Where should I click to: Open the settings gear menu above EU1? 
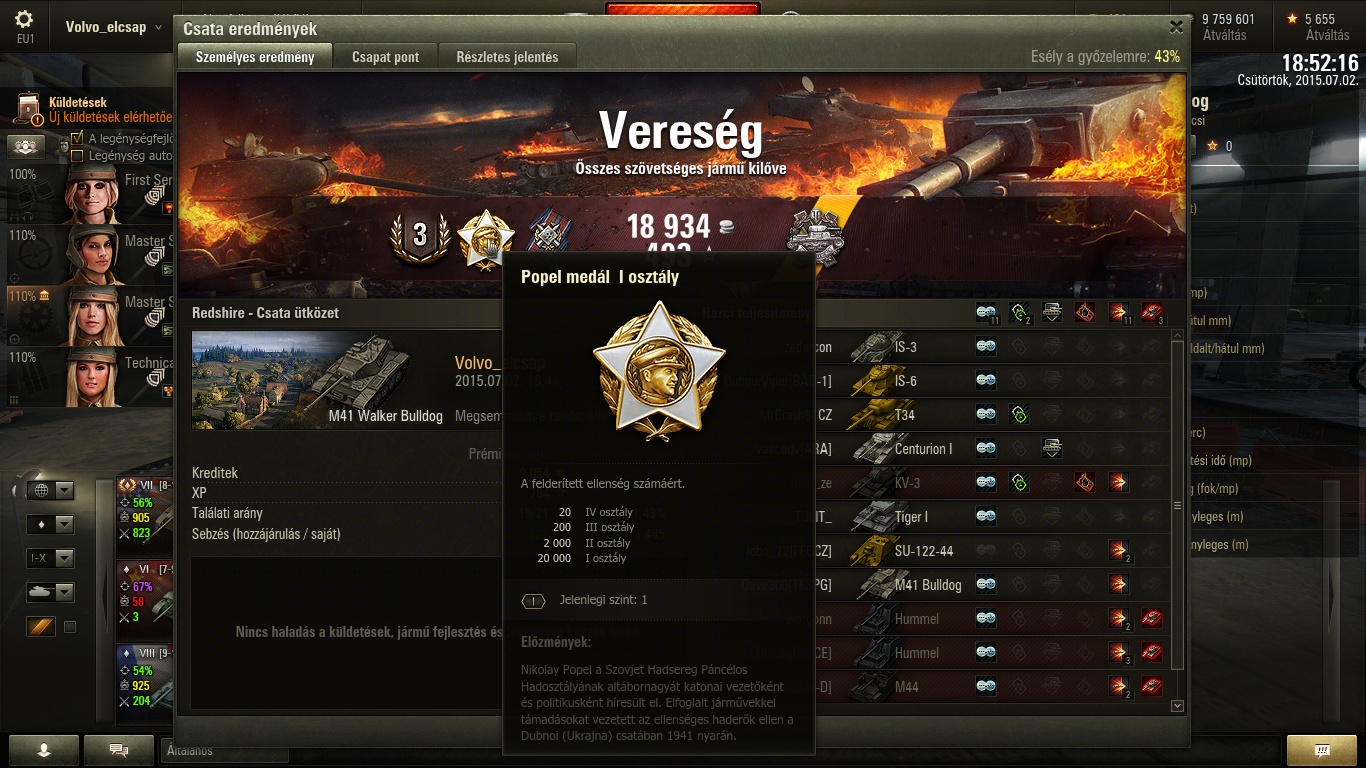pos(25,19)
